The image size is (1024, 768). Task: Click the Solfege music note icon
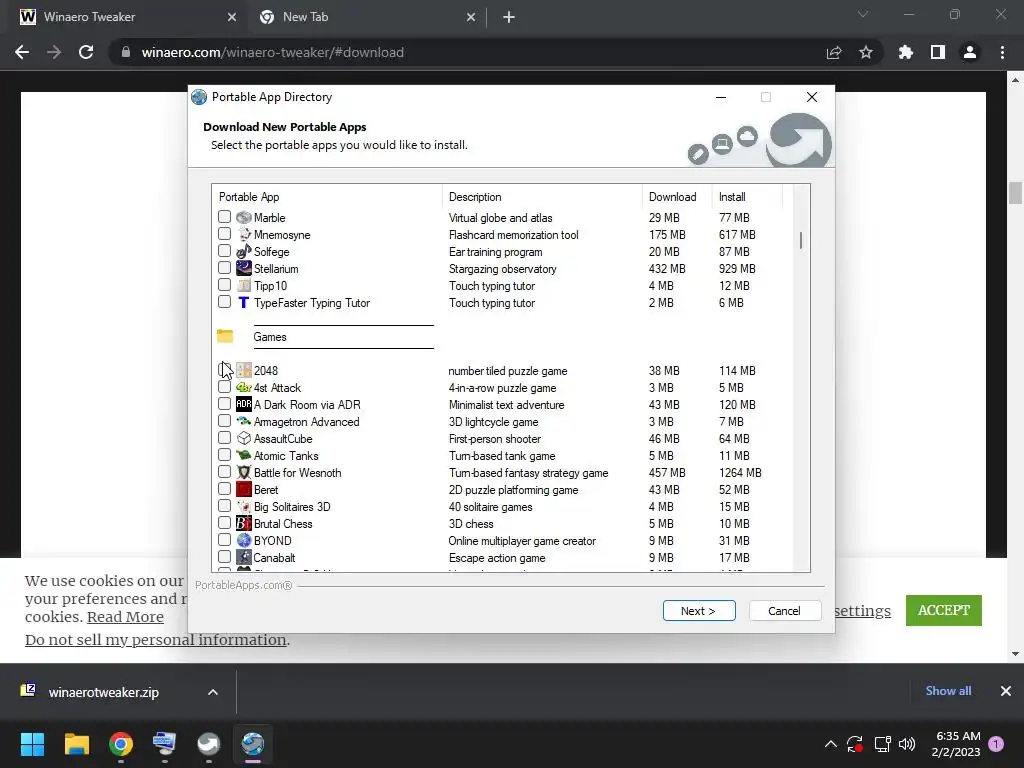coord(244,251)
